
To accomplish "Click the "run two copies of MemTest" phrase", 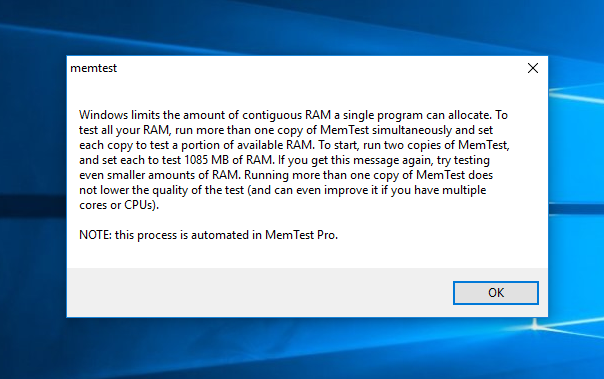I will [435, 145].
